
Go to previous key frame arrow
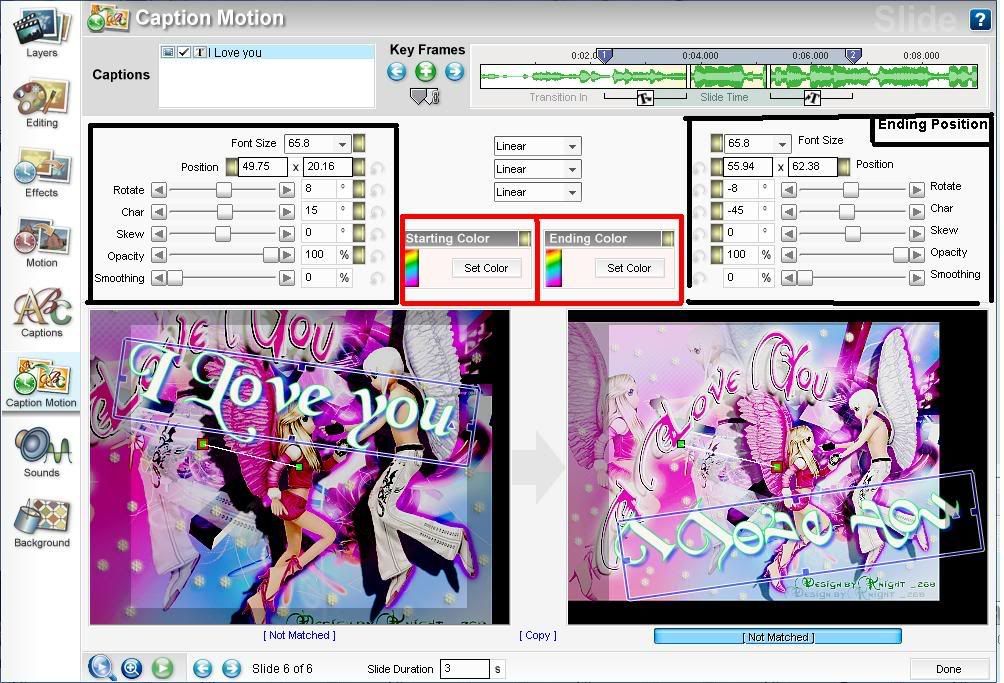click(x=396, y=72)
